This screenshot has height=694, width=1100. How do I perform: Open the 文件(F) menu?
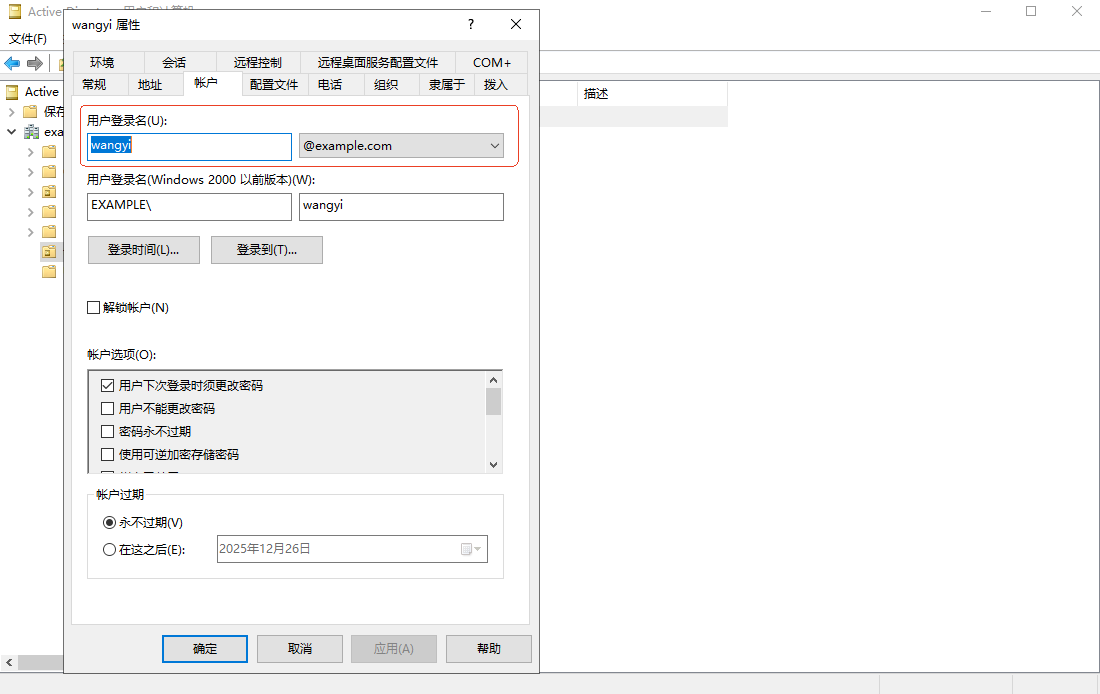(x=28, y=39)
